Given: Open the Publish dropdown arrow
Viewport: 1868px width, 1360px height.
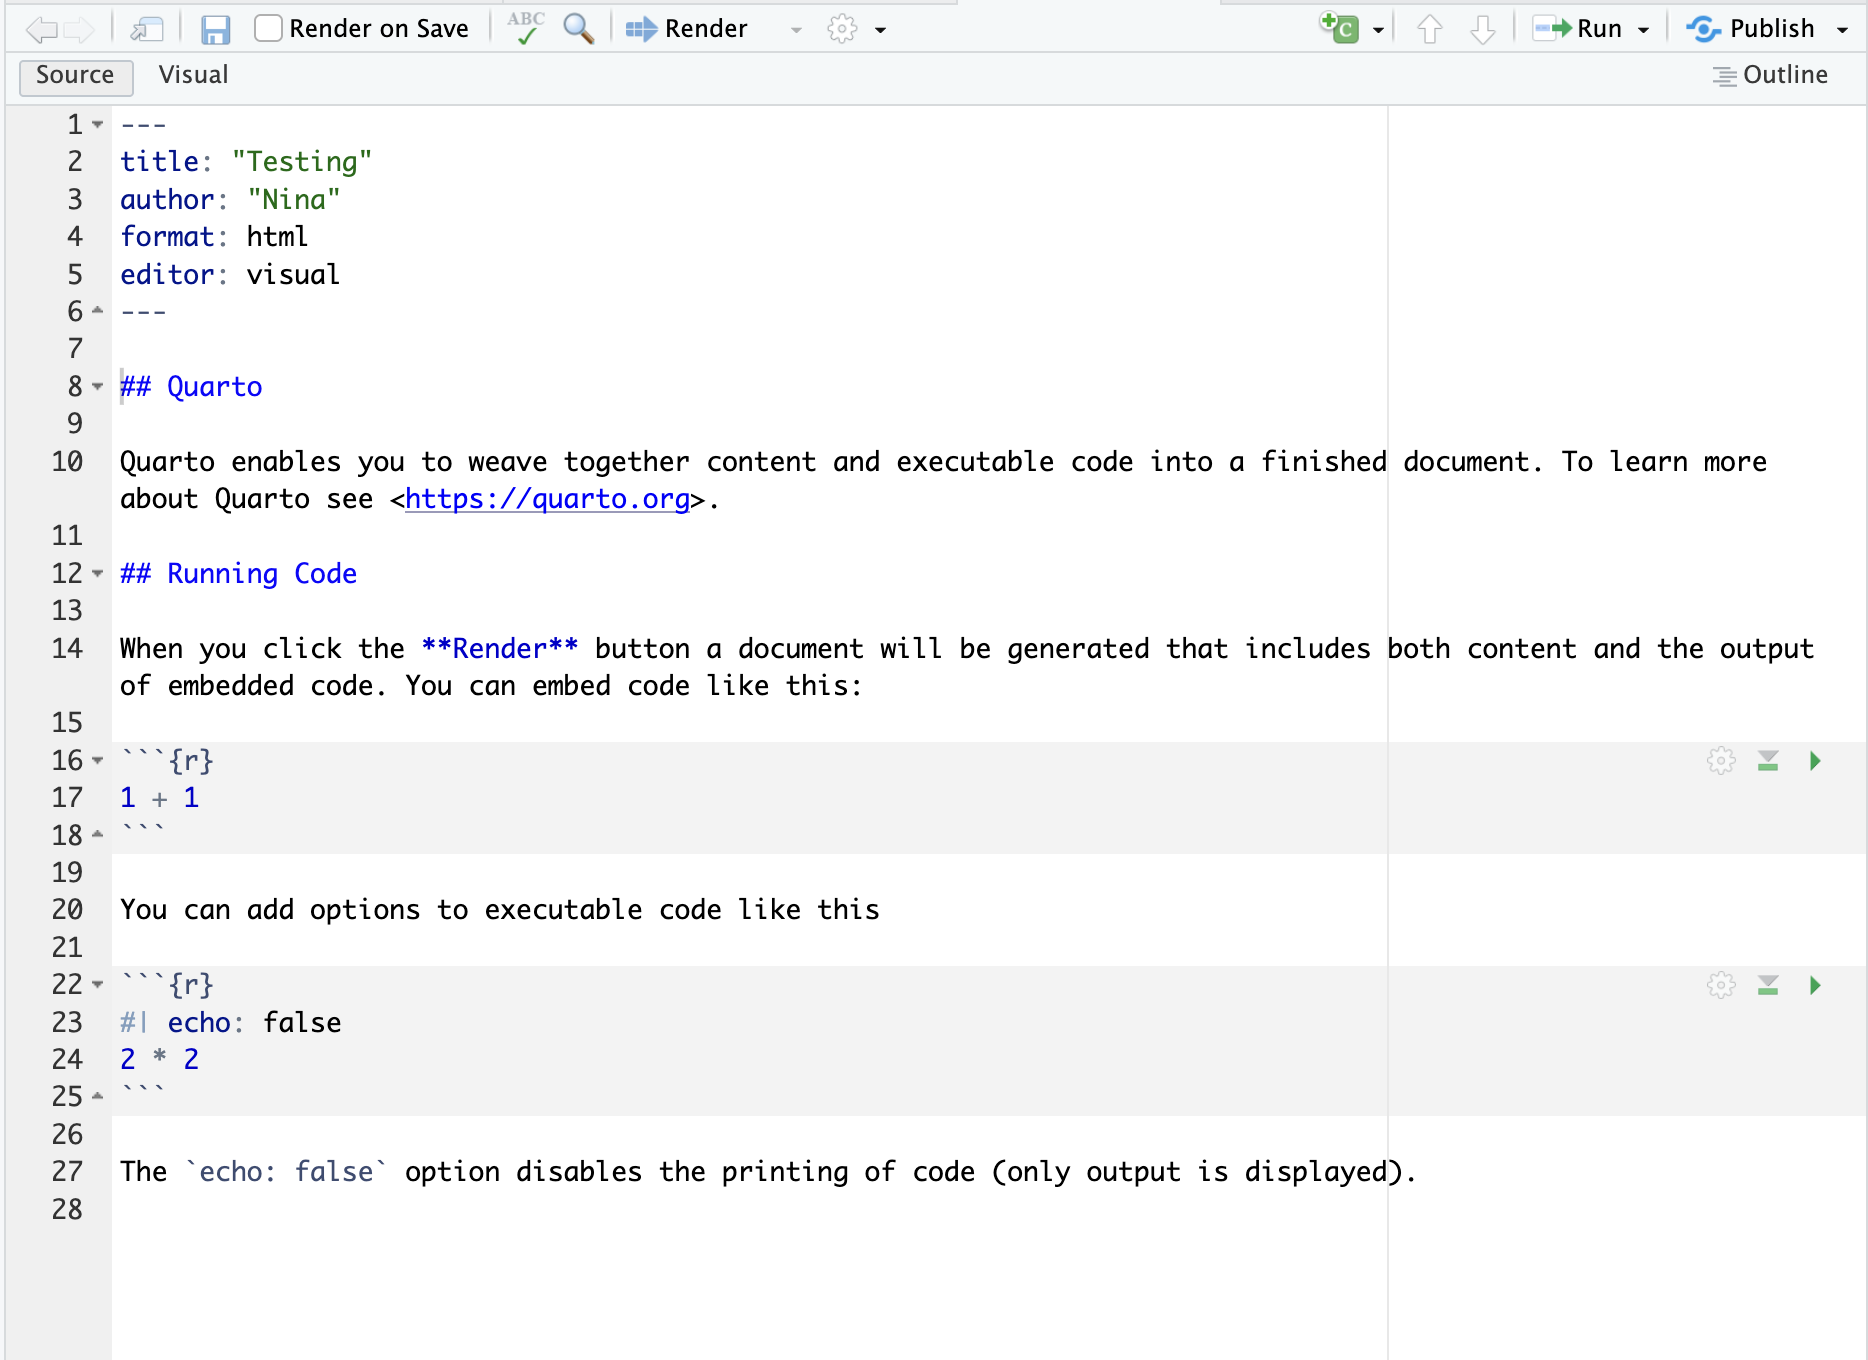Looking at the screenshot, I should [1842, 30].
